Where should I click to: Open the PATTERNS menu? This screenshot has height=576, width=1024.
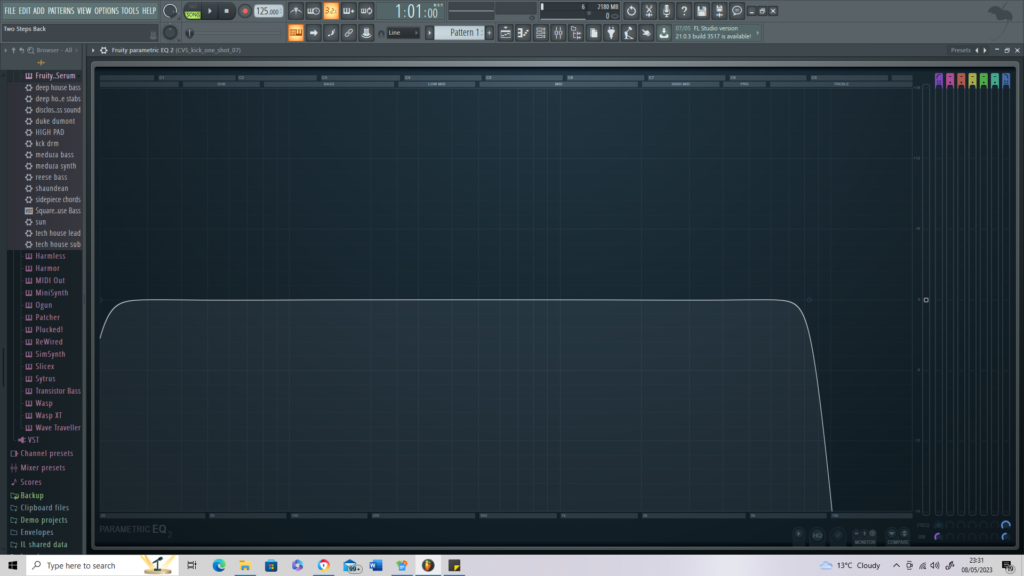[x=61, y=10]
